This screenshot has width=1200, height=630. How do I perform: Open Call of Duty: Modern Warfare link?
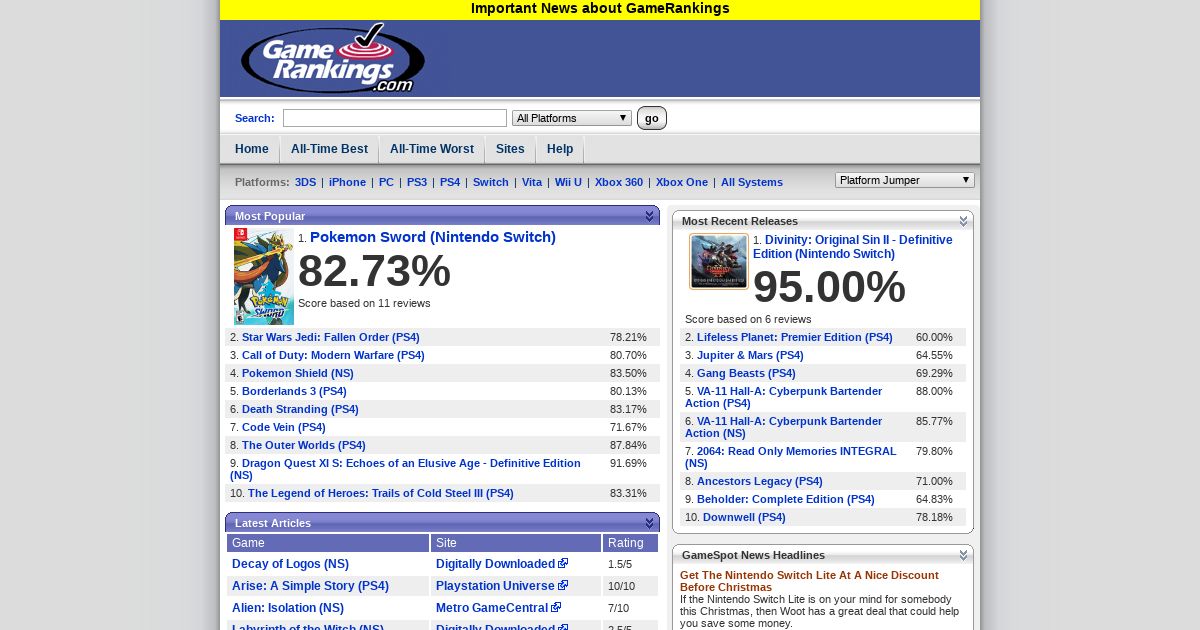coord(333,355)
